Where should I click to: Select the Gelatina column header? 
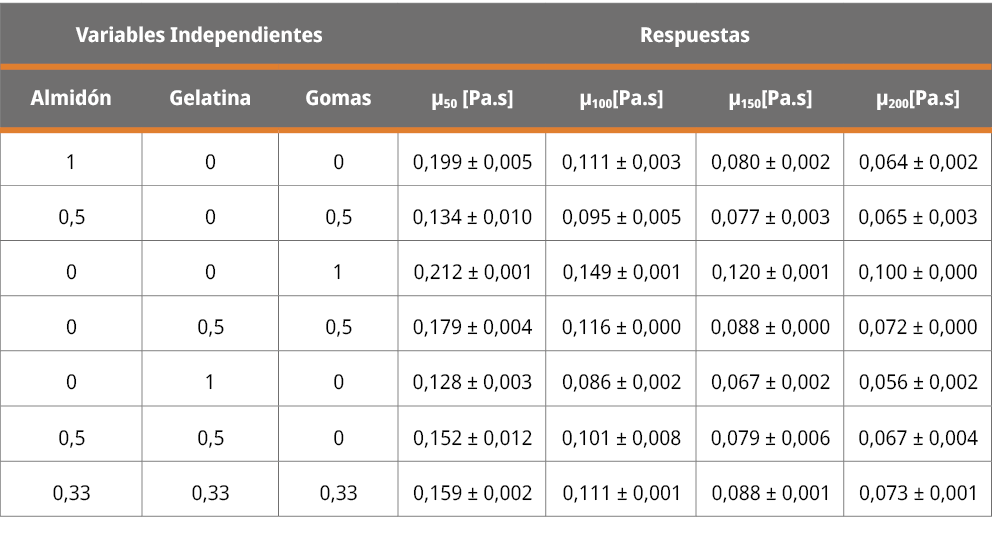(x=210, y=98)
